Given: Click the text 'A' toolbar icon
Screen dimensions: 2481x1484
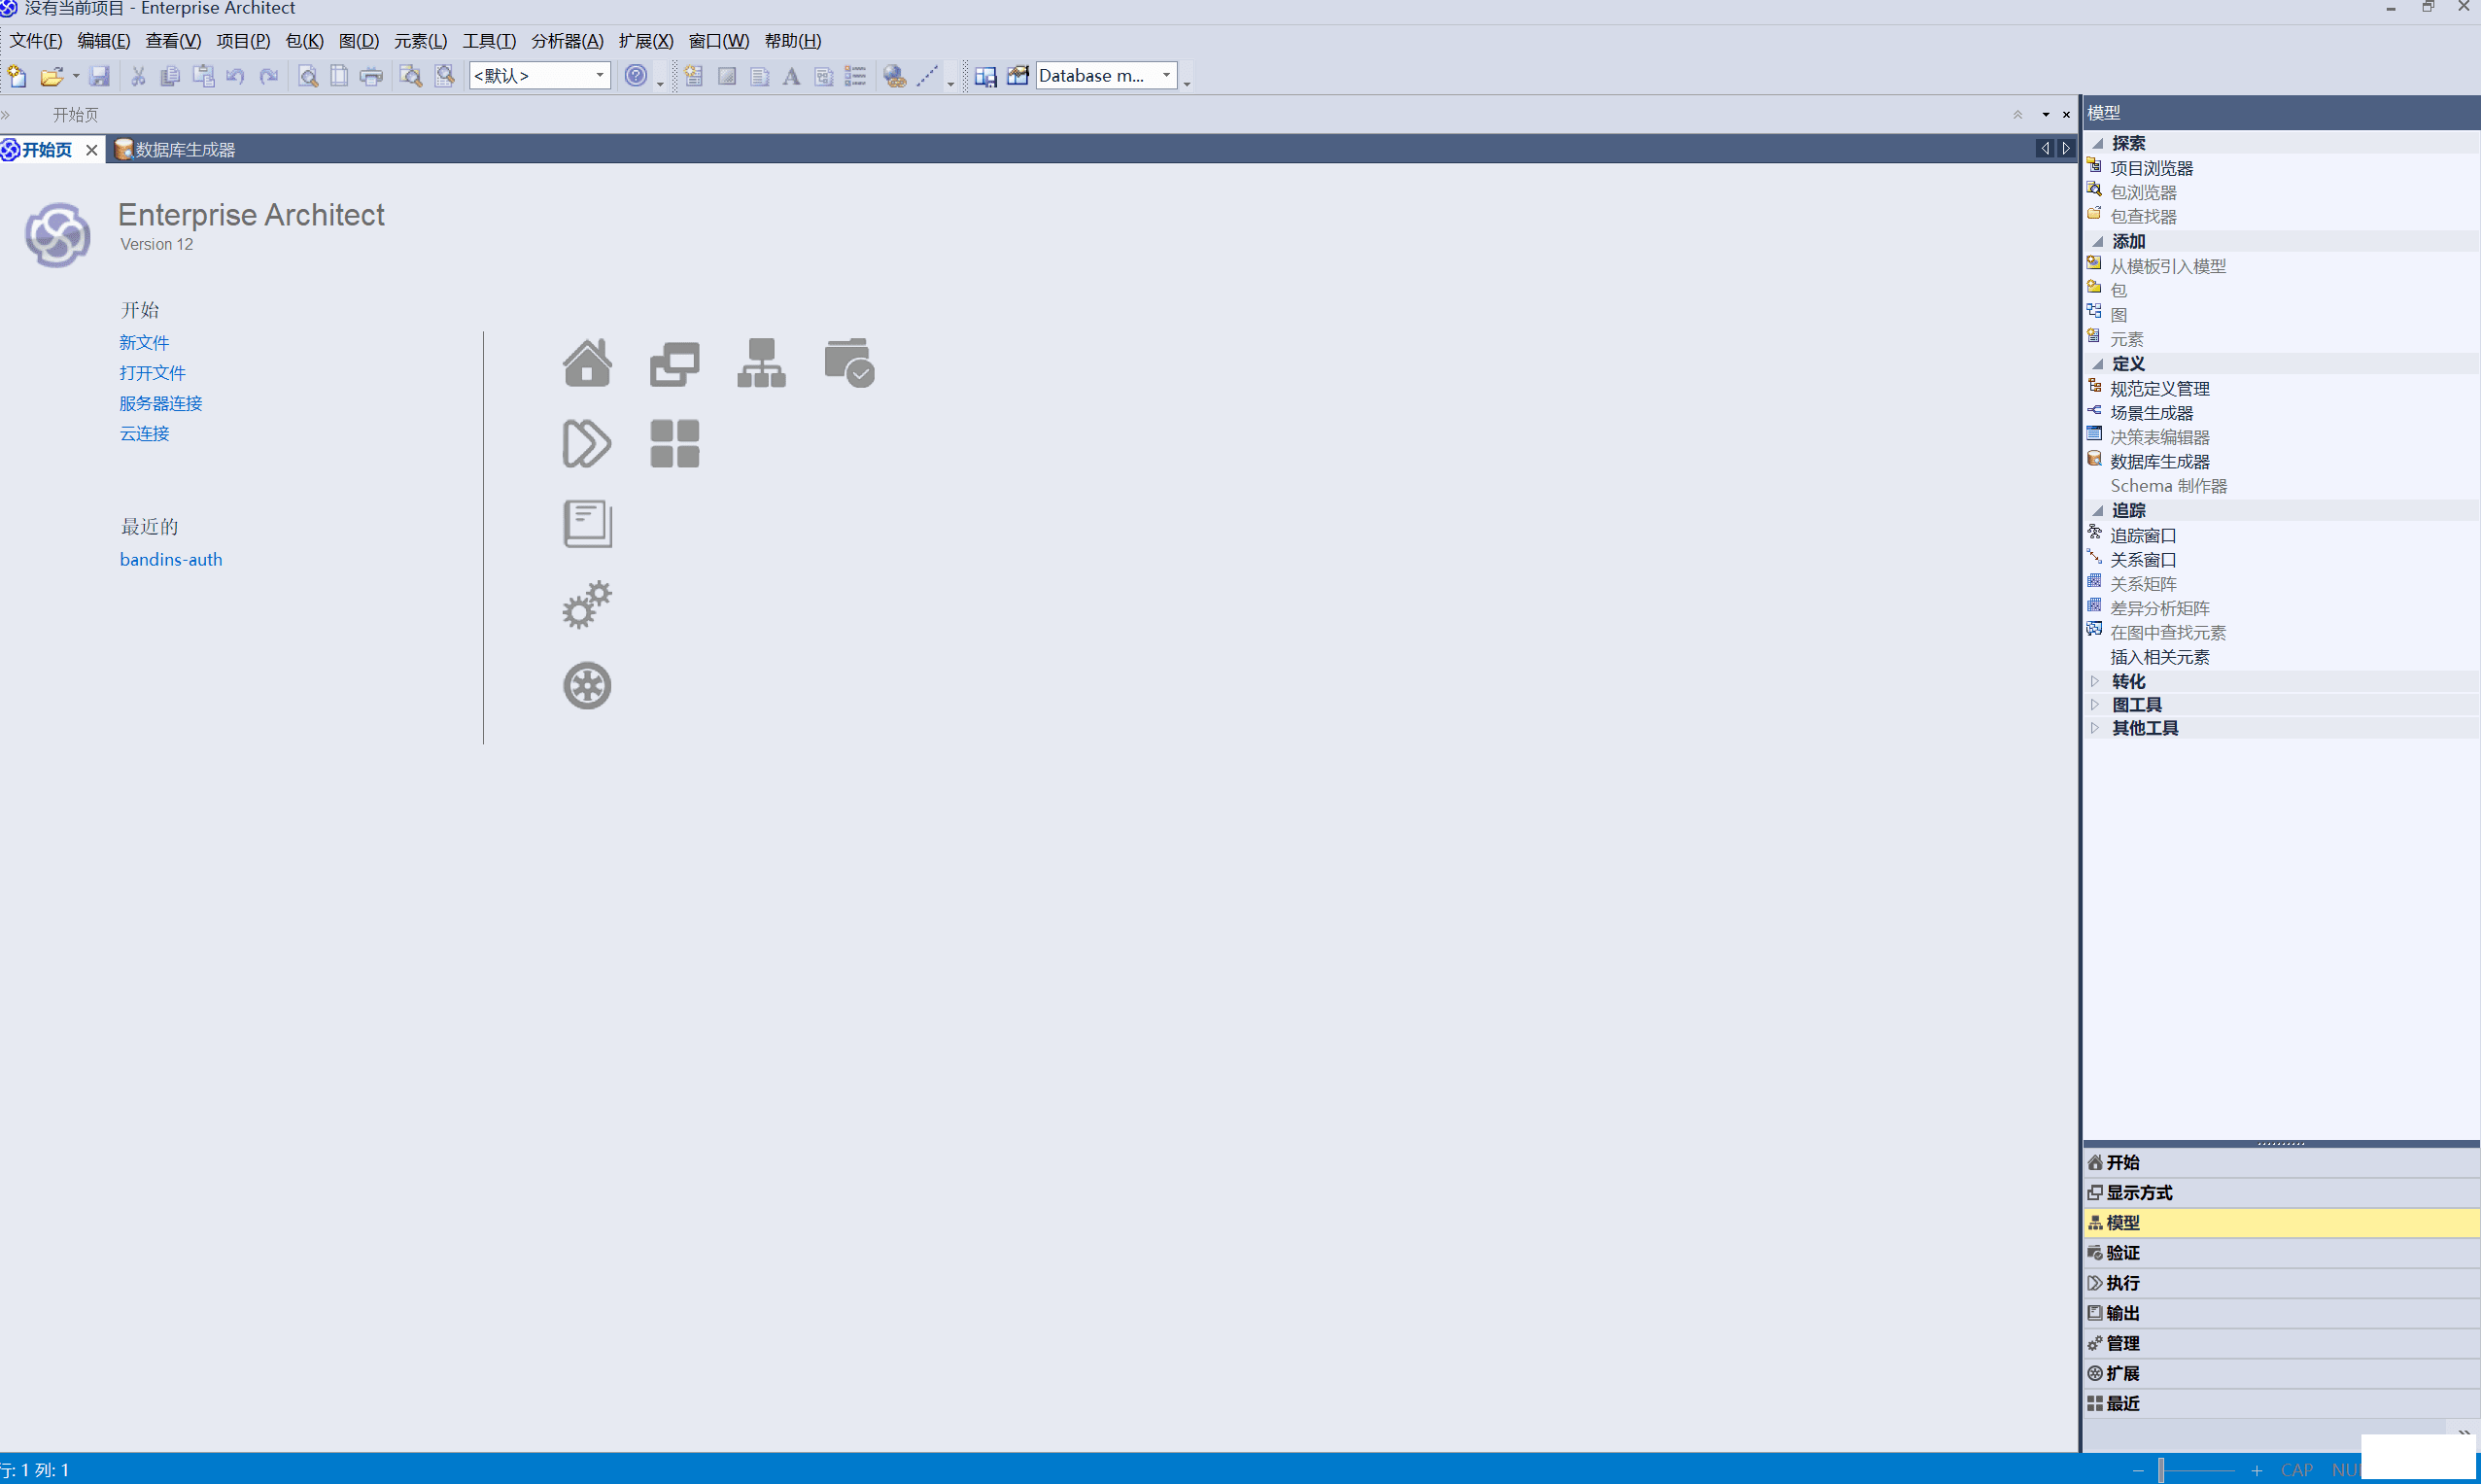Looking at the screenshot, I should [791, 76].
